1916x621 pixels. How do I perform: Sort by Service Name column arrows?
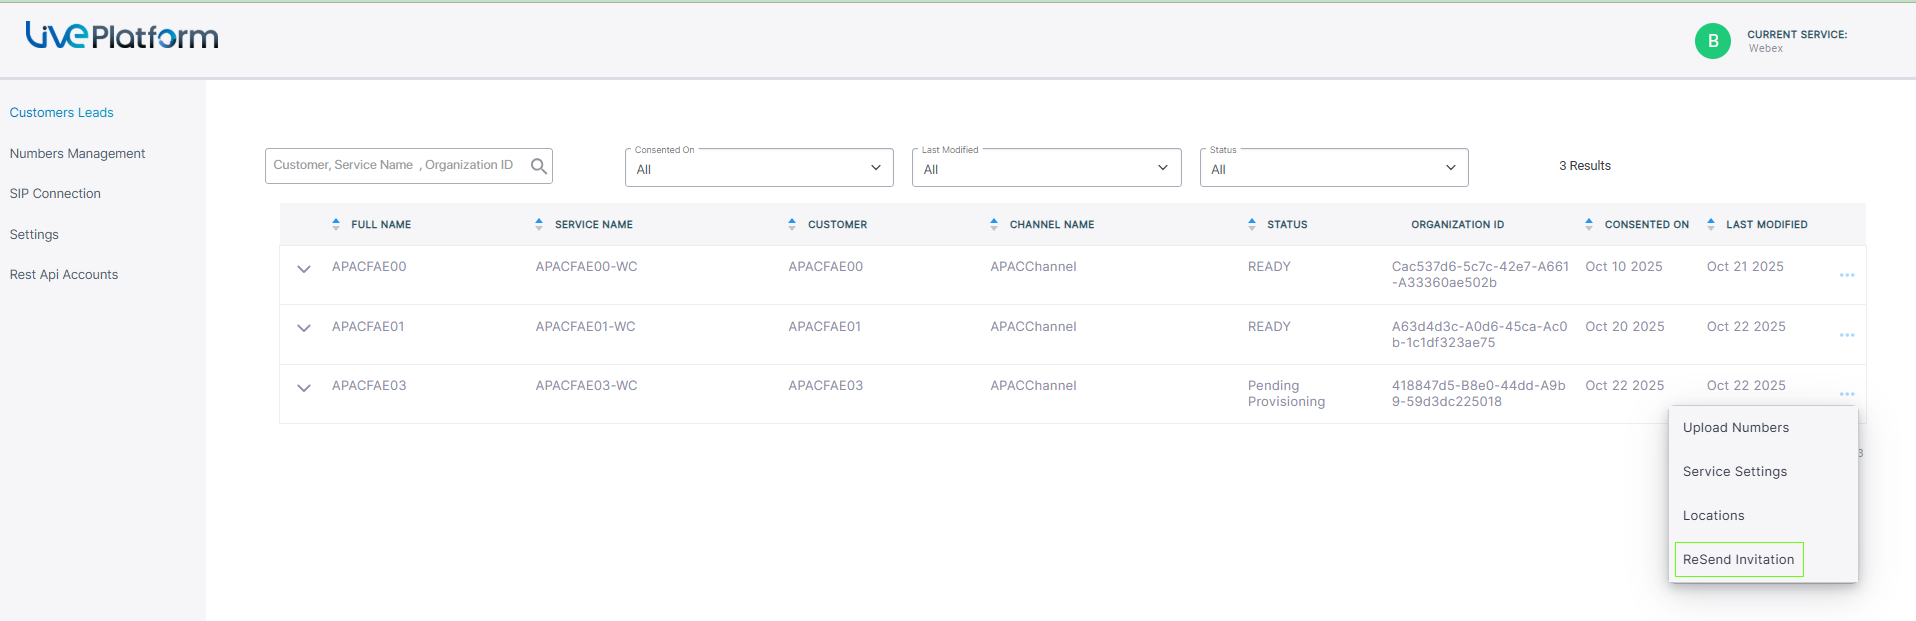point(539,225)
